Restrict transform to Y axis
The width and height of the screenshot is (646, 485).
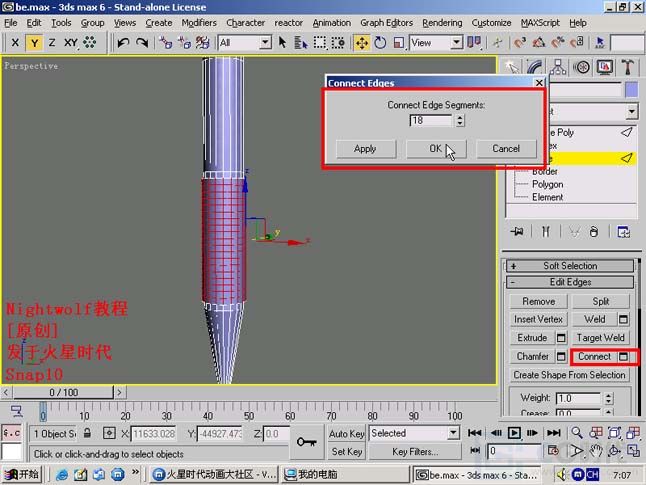[x=34, y=42]
